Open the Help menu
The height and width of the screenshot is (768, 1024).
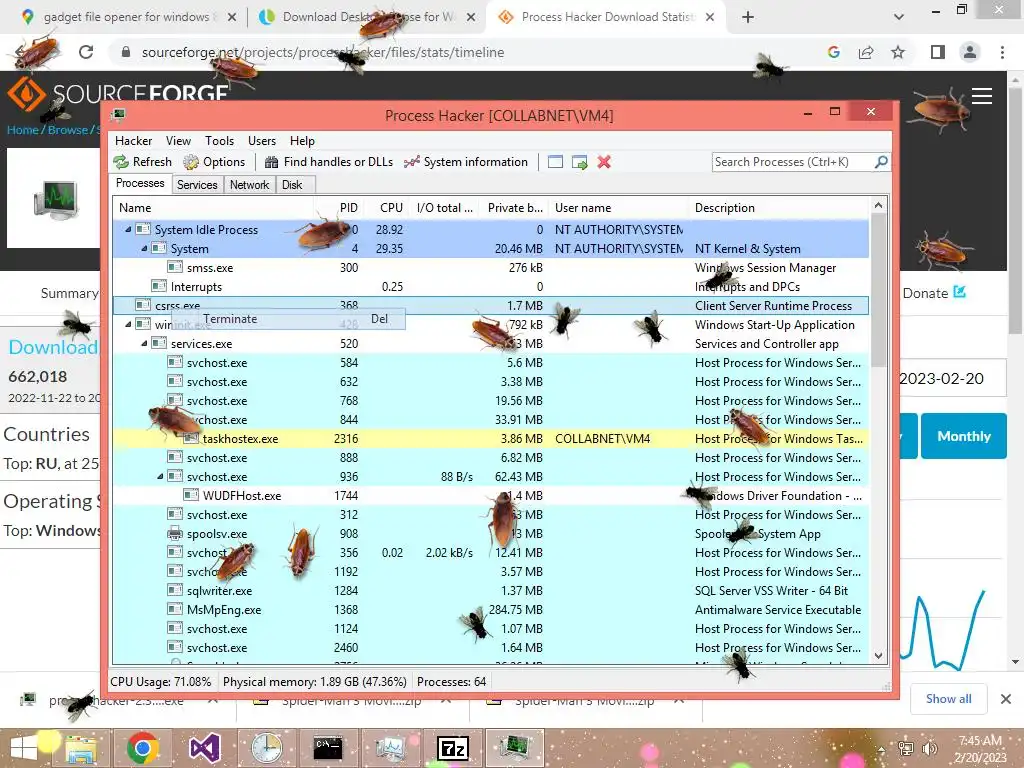[302, 140]
